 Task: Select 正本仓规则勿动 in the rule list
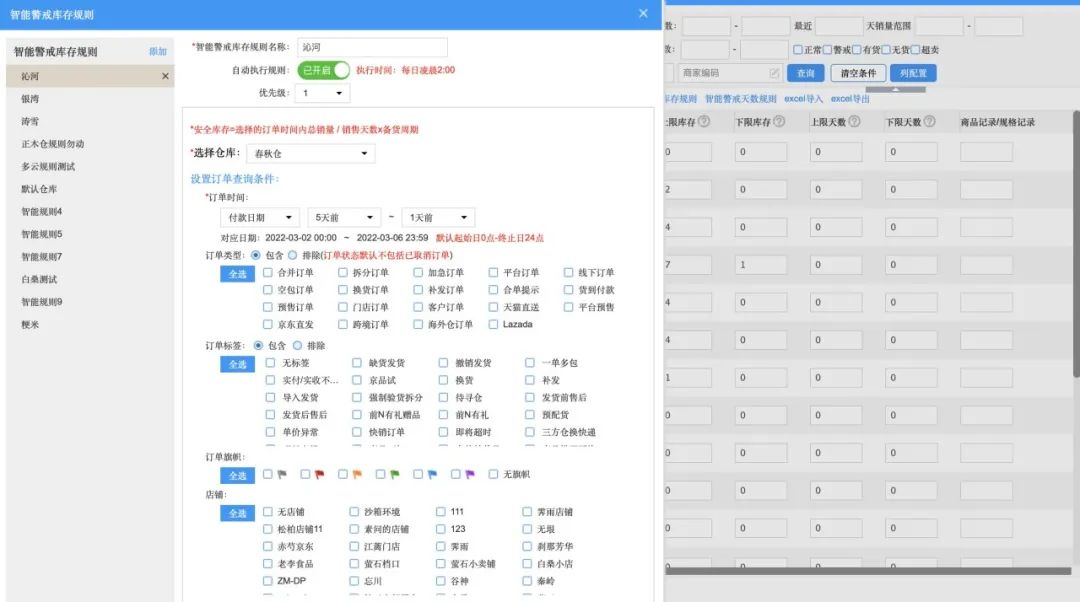point(90,143)
